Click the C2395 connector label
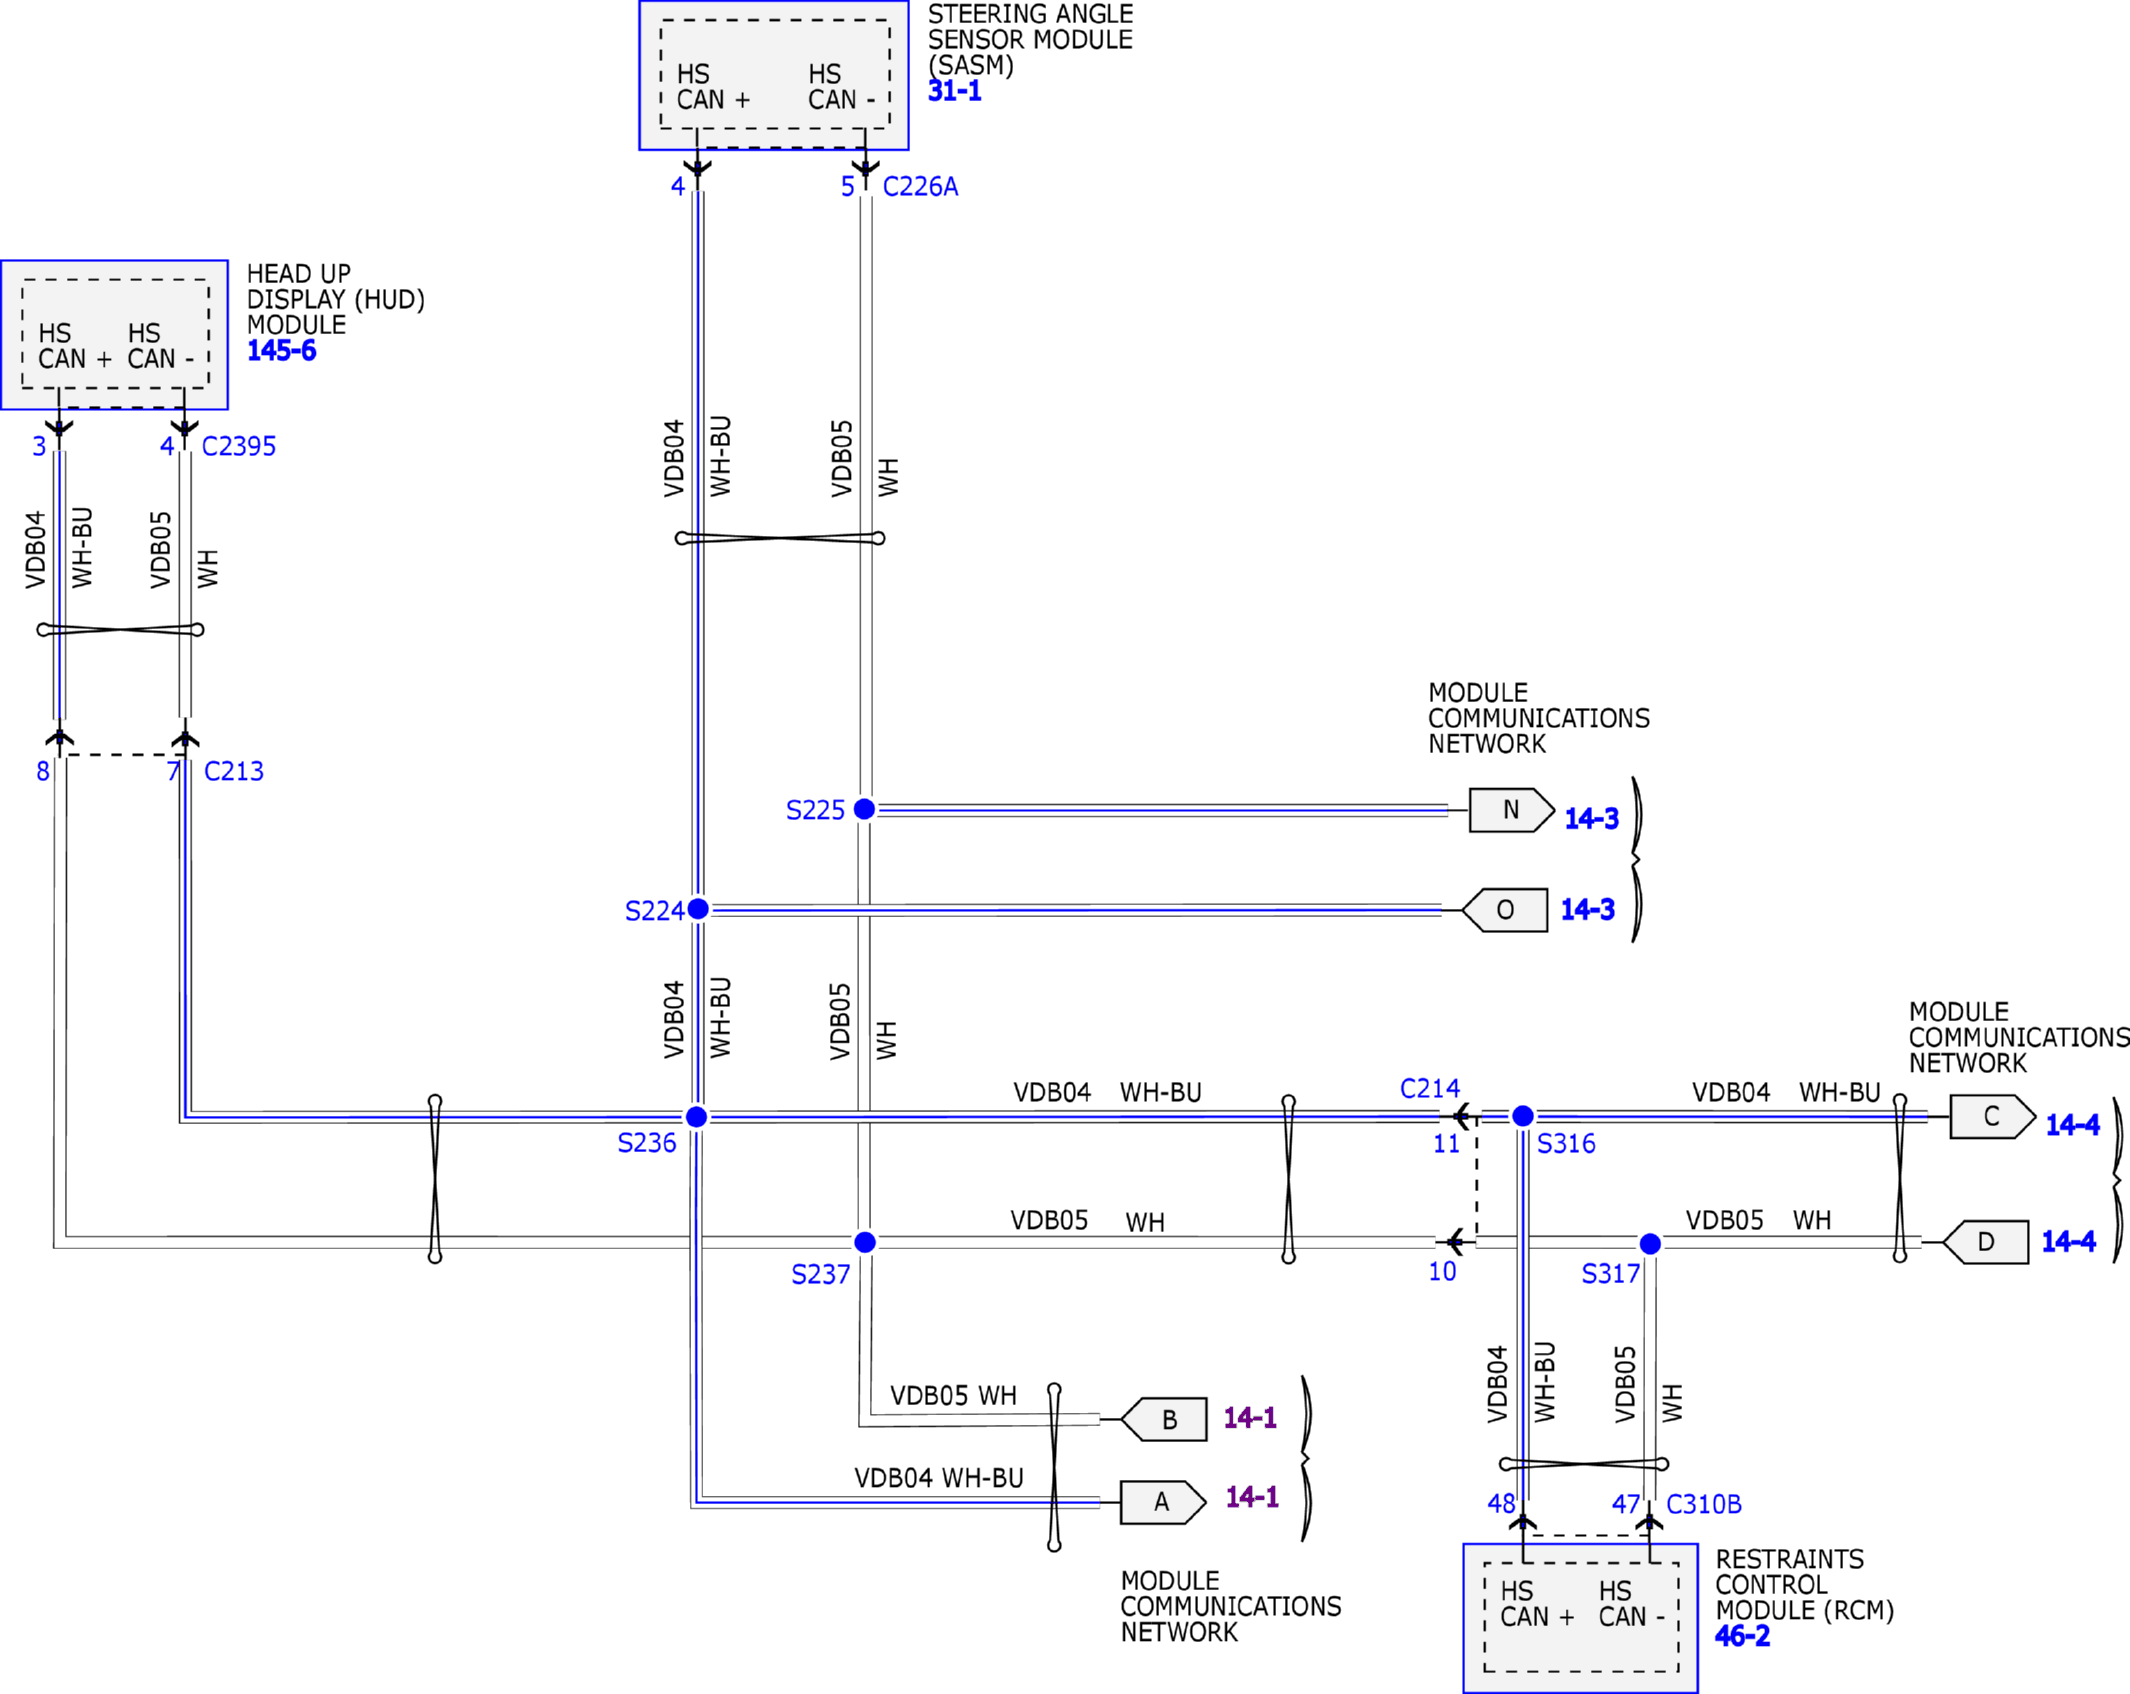The image size is (2130, 1694). (238, 447)
